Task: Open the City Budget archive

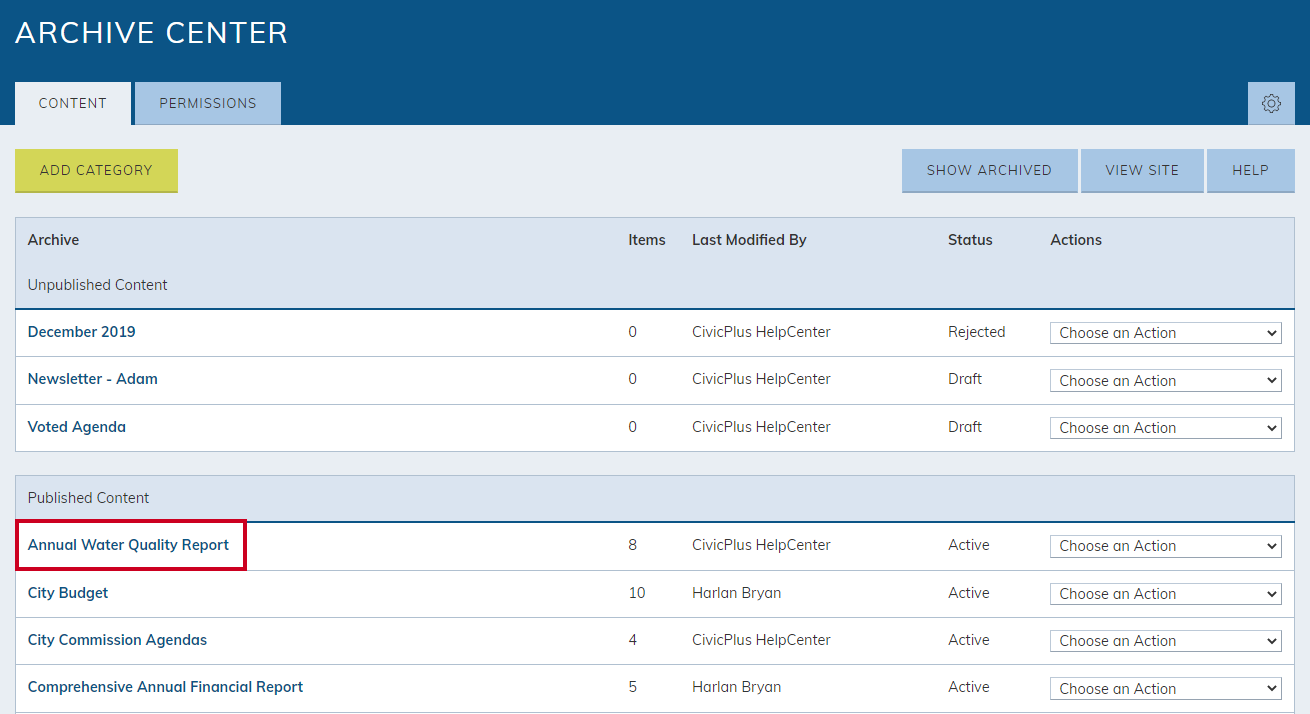Action: coord(68,593)
